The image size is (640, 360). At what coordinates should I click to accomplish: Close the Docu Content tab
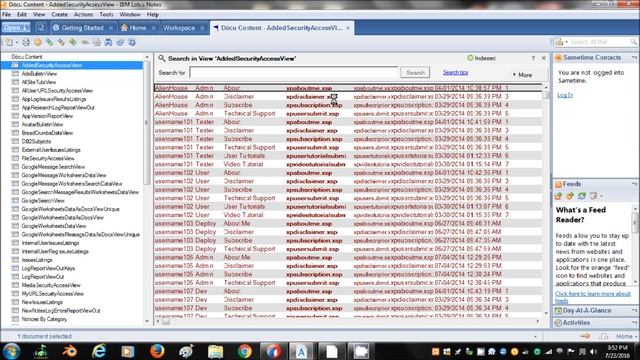click(x=348, y=28)
